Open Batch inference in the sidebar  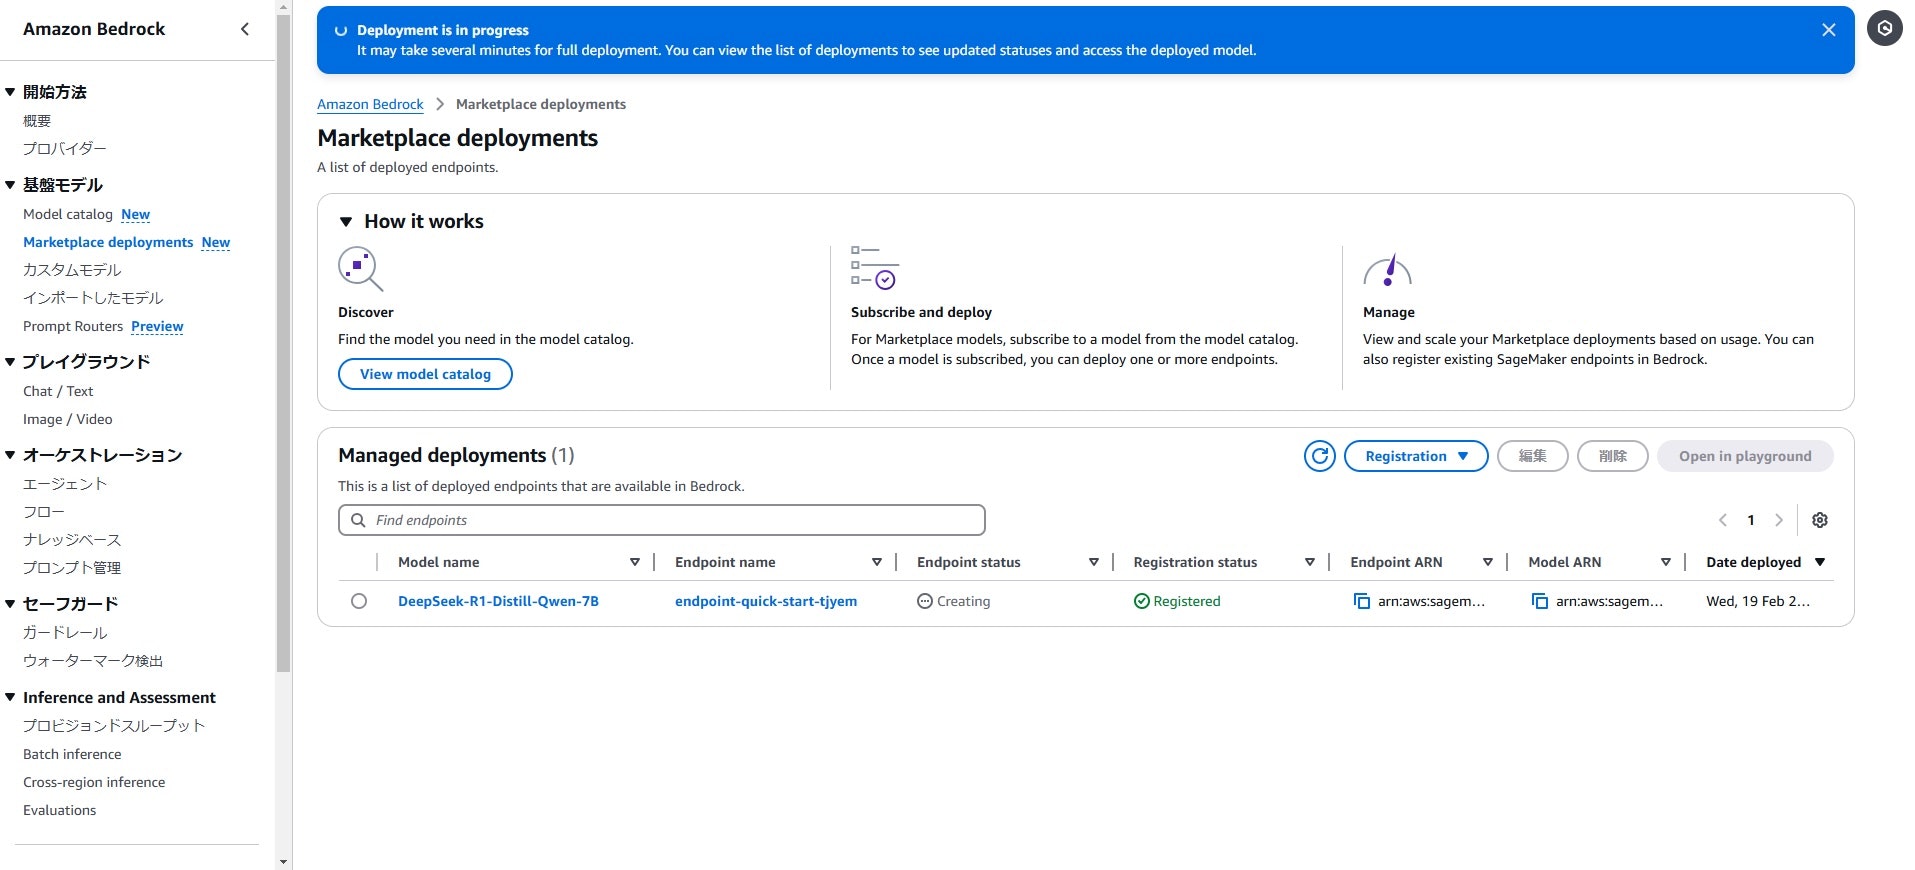pyautogui.click(x=72, y=754)
